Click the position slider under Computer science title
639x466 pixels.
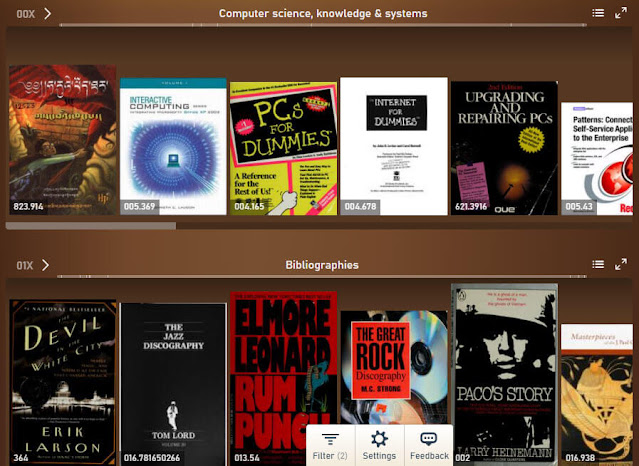[322, 25]
